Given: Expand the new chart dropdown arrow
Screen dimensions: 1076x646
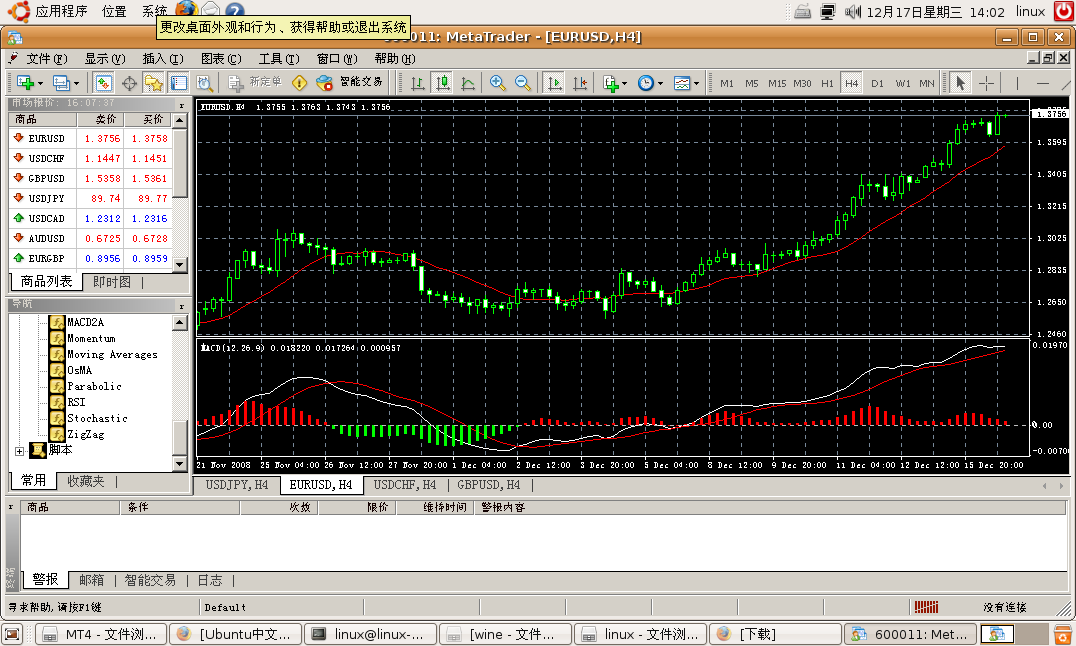Looking at the screenshot, I should point(40,84).
